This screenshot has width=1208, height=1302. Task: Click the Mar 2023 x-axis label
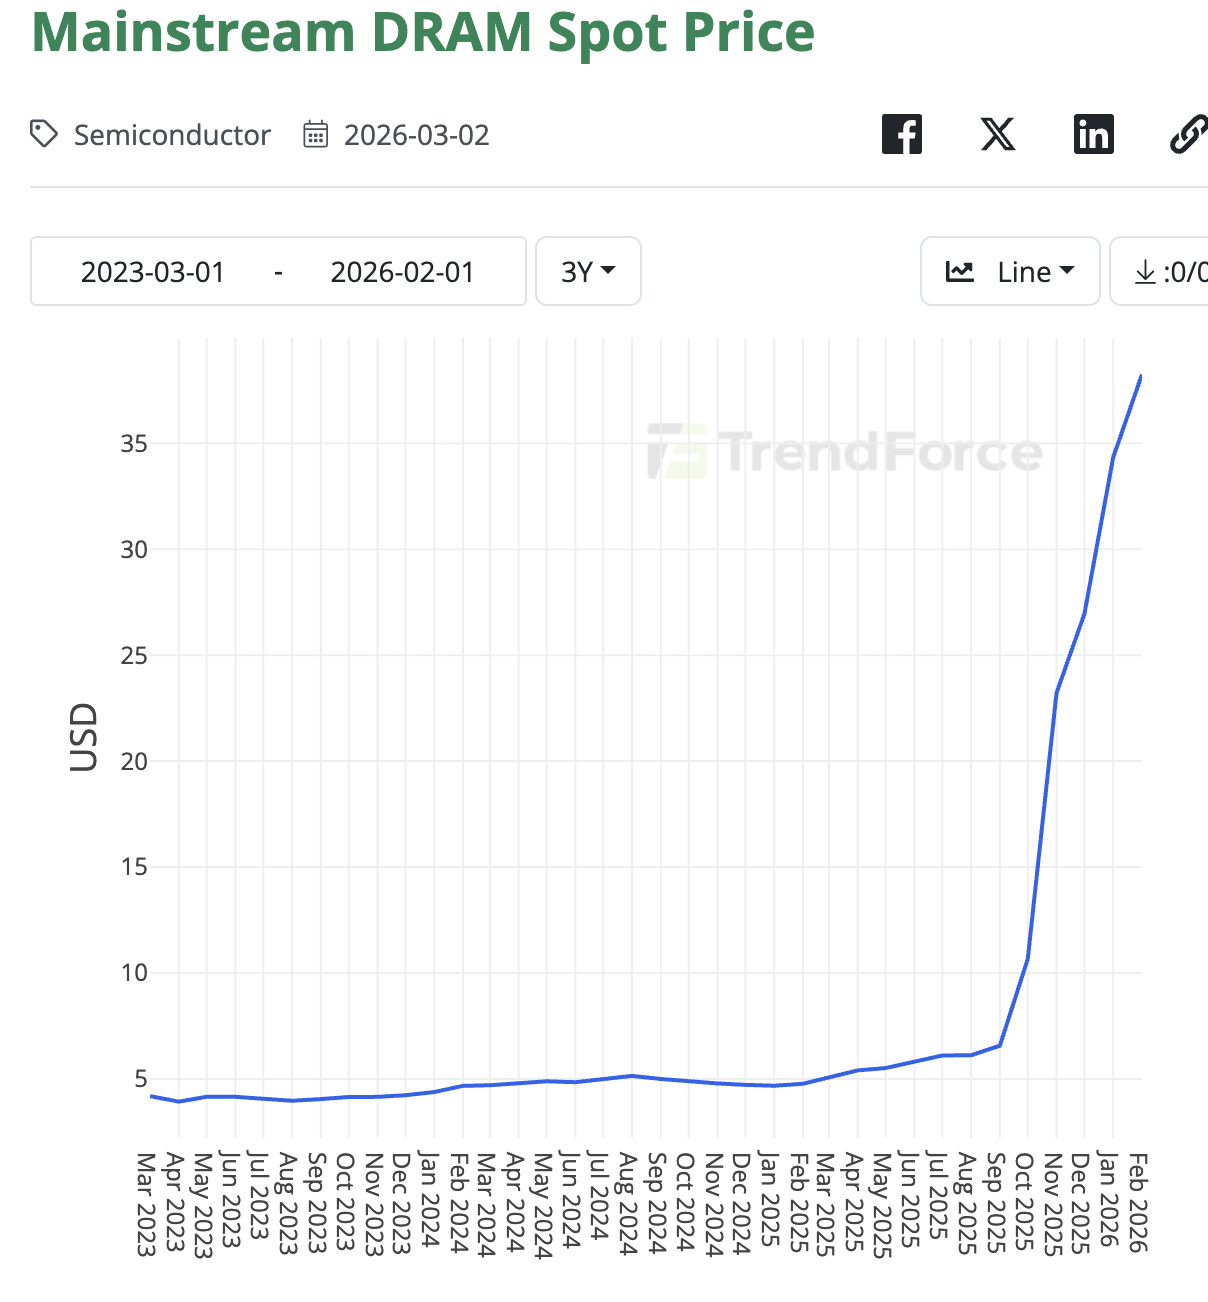coord(147,1203)
